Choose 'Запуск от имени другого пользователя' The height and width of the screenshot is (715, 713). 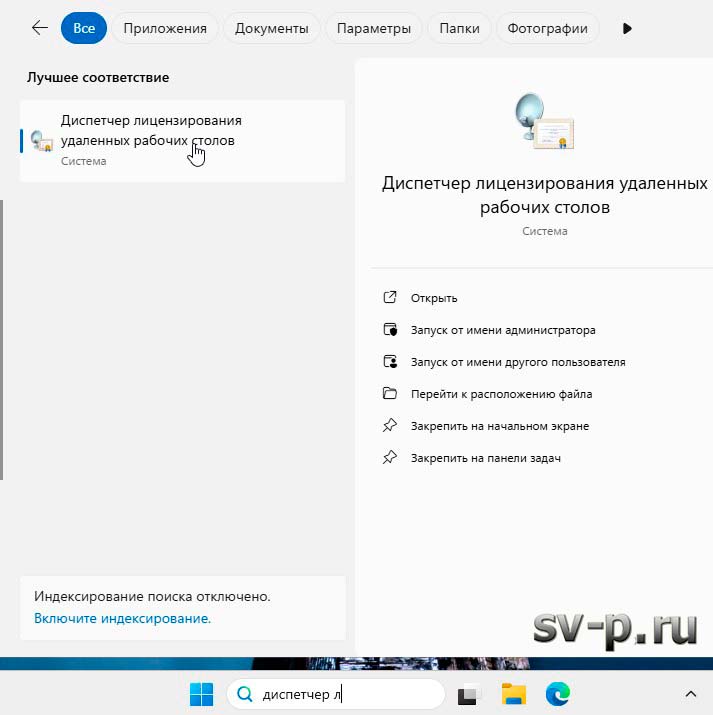click(517, 362)
